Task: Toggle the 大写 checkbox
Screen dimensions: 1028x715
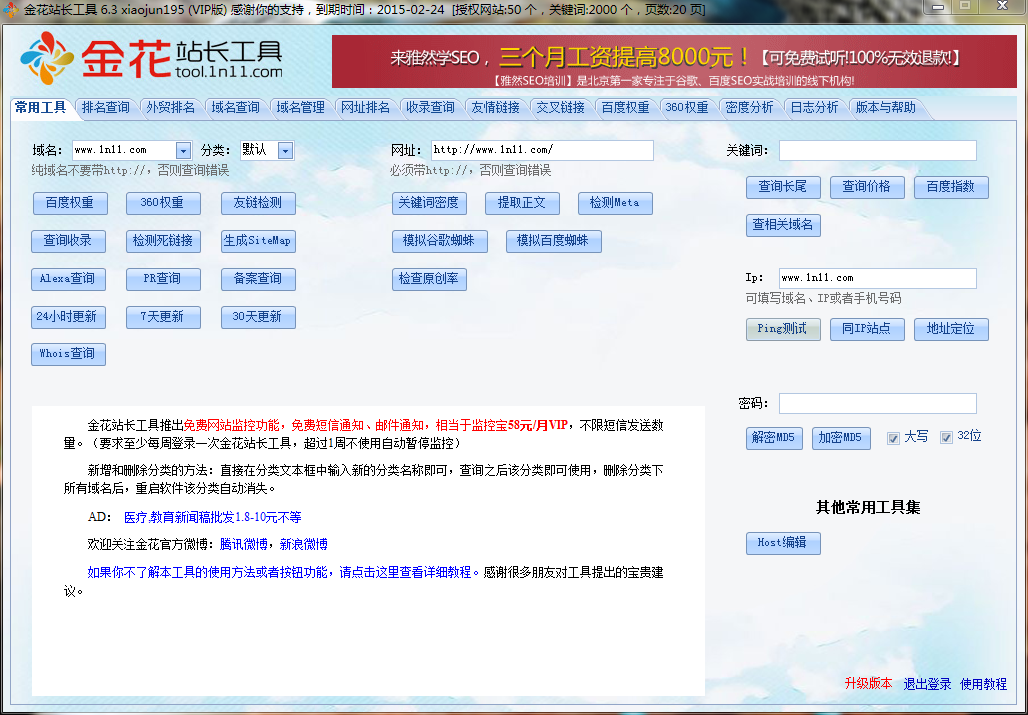Action: click(x=893, y=438)
